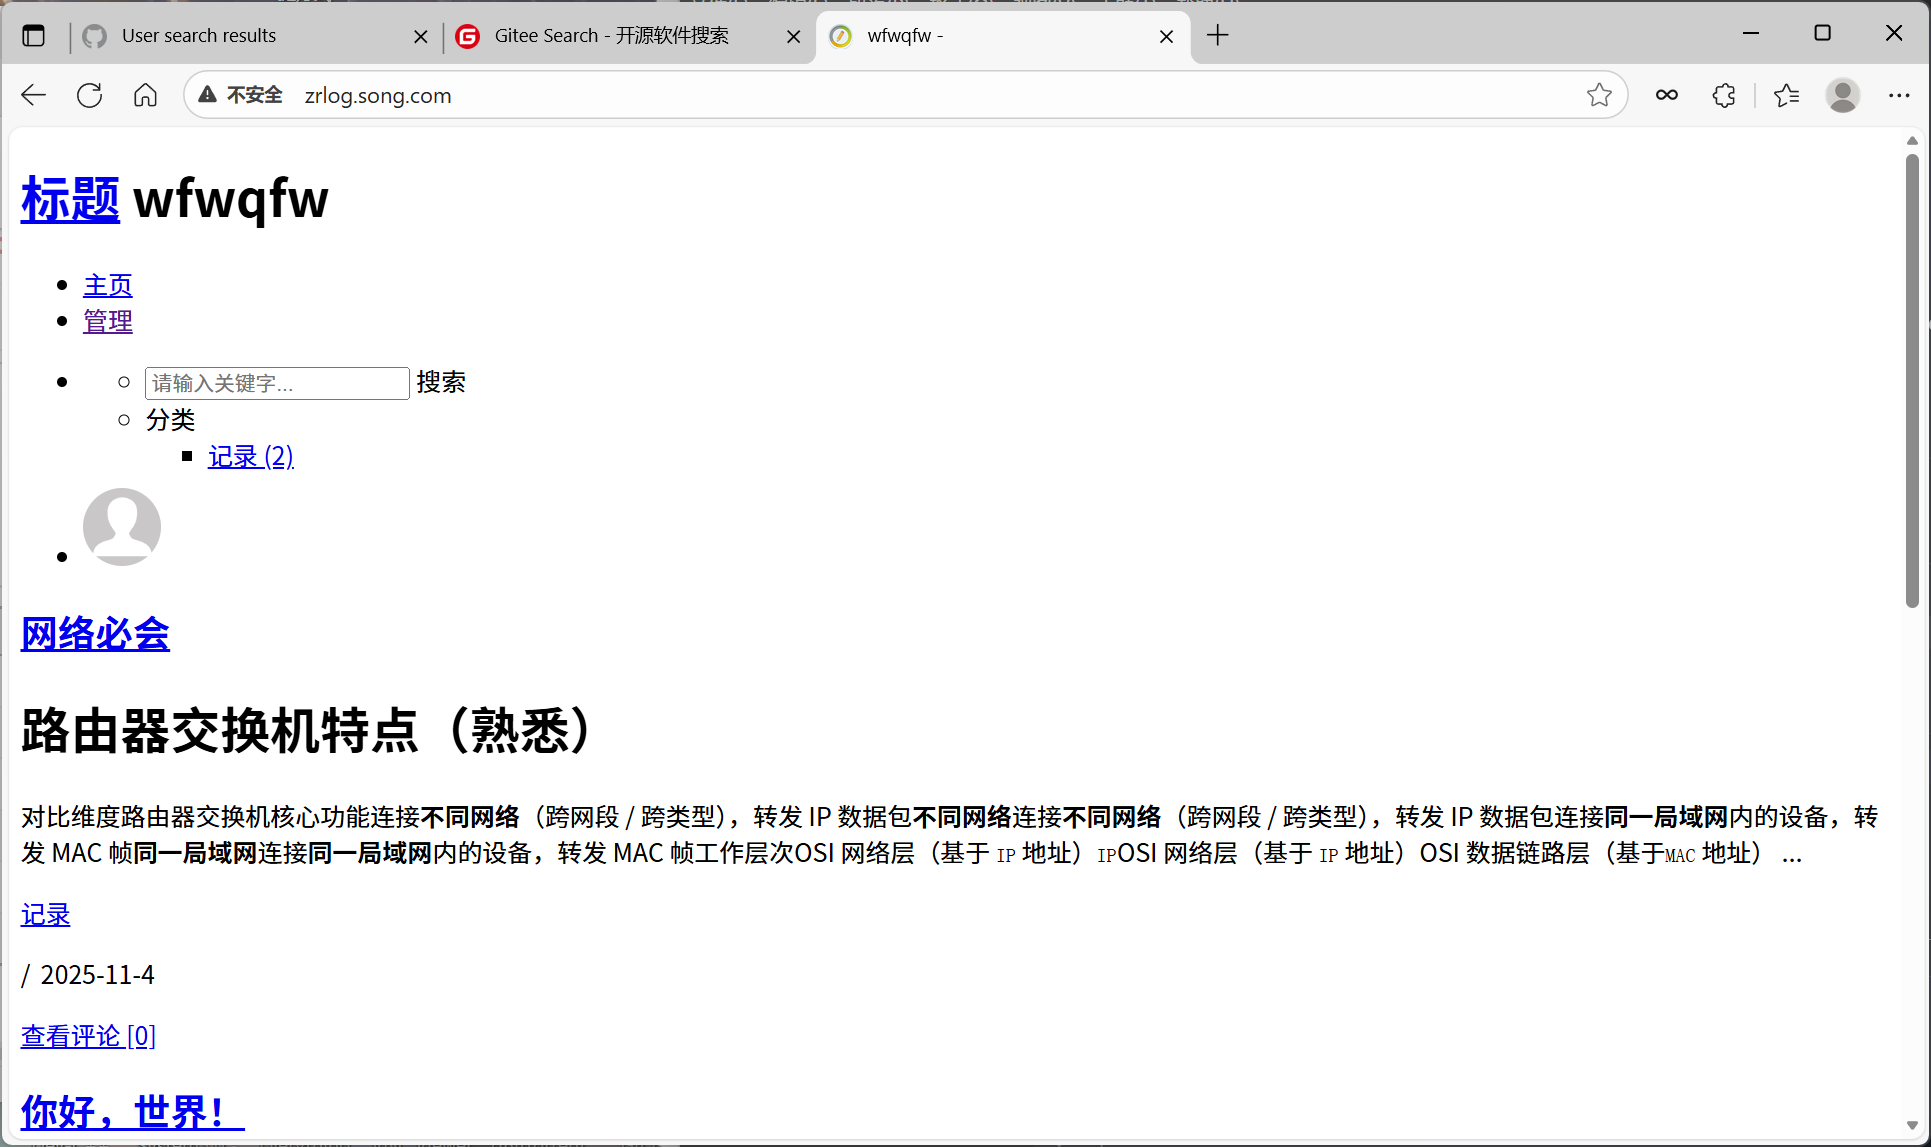
Task: Open a new browser tab
Action: [1217, 36]
